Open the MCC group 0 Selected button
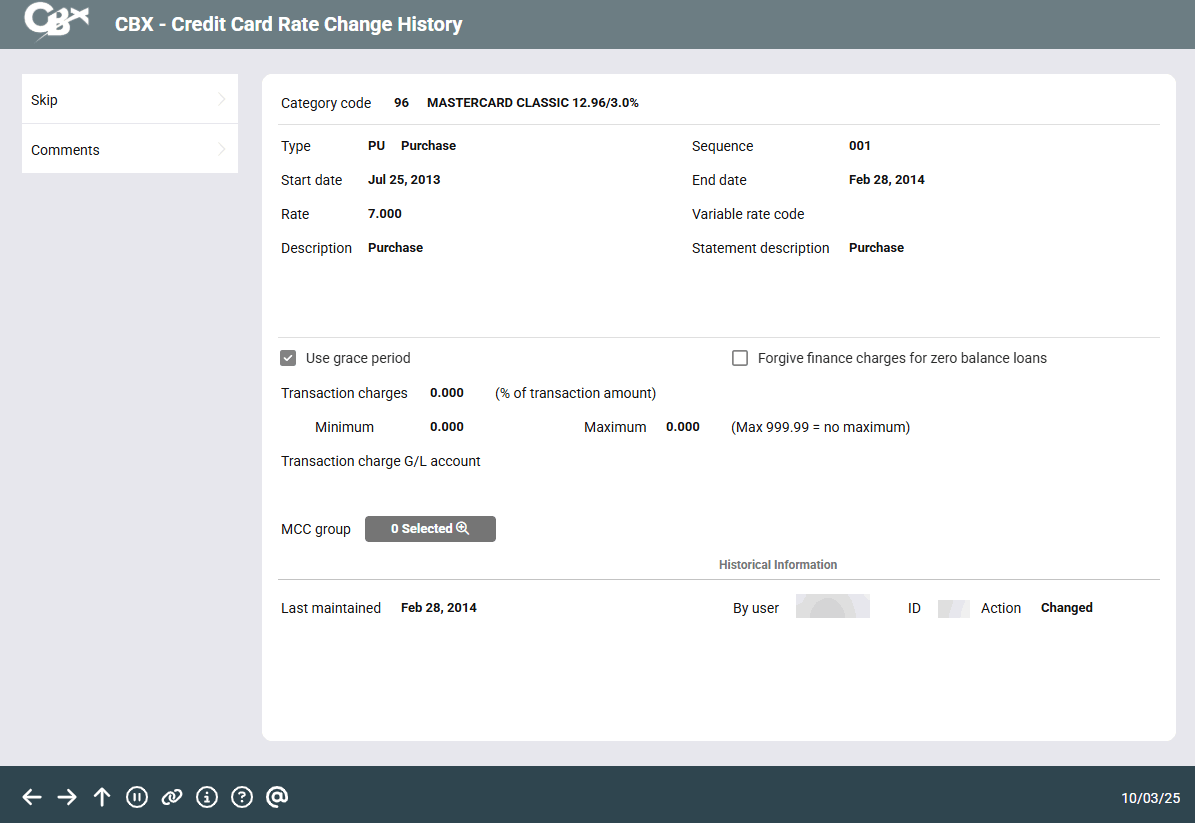 pos(430,529)
